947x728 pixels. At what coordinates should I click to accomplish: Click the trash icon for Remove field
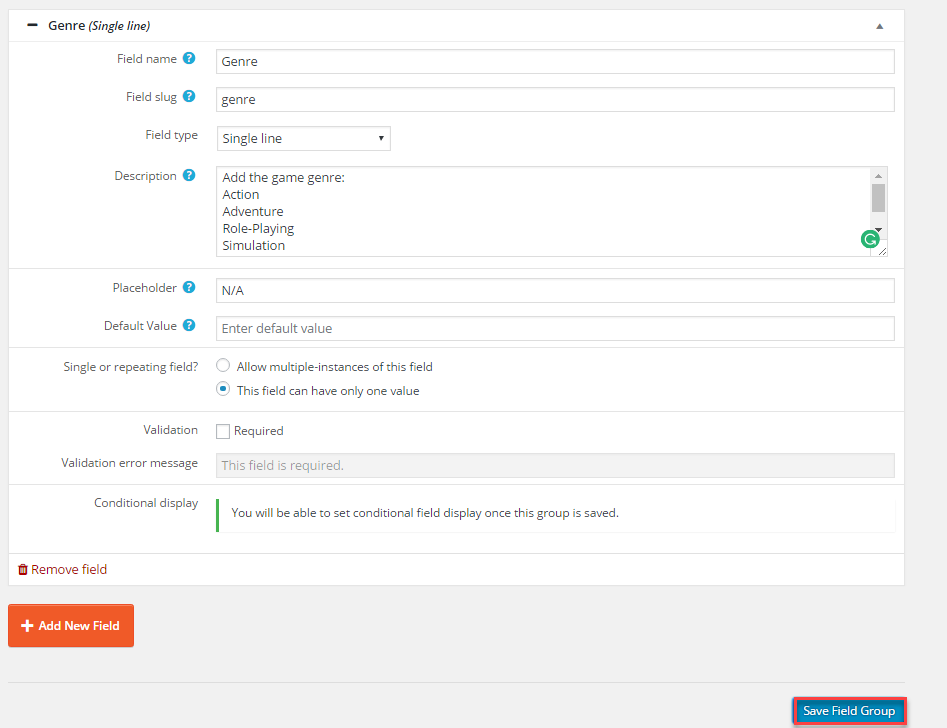pyautogui.click(x=23, y=570)
